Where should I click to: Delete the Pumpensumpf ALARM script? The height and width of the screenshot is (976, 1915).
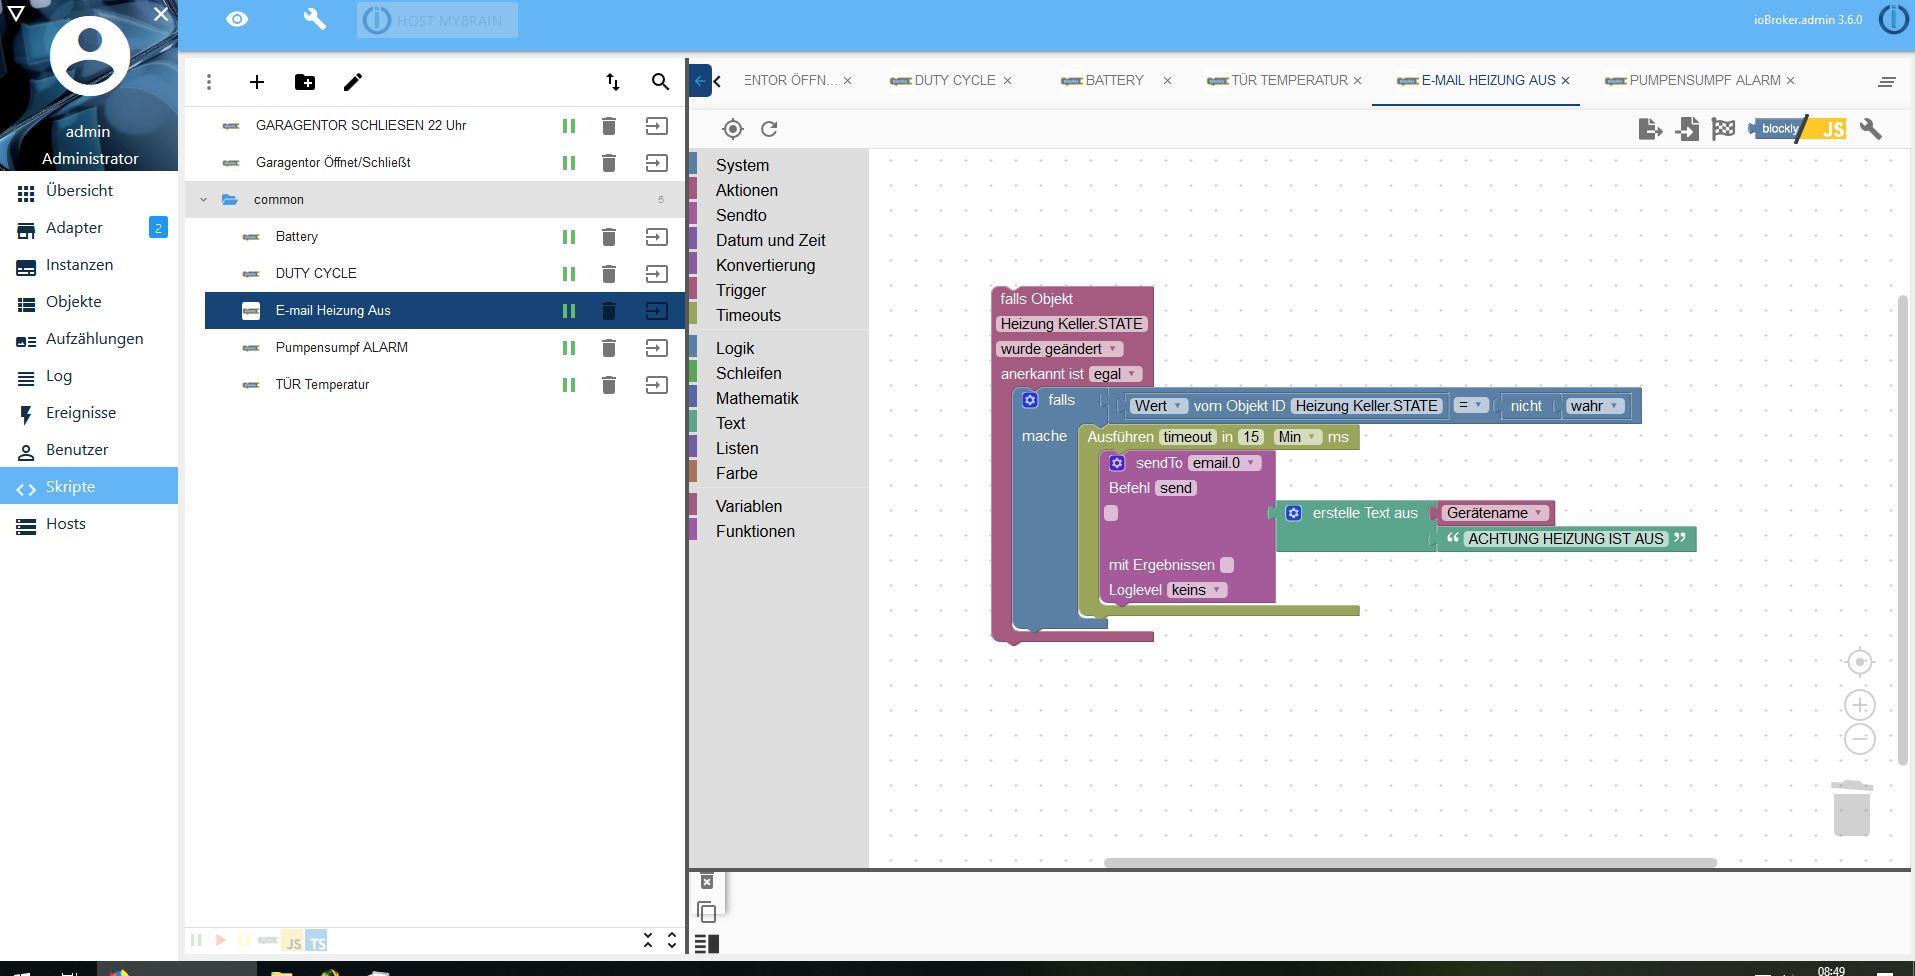(608, 348)
